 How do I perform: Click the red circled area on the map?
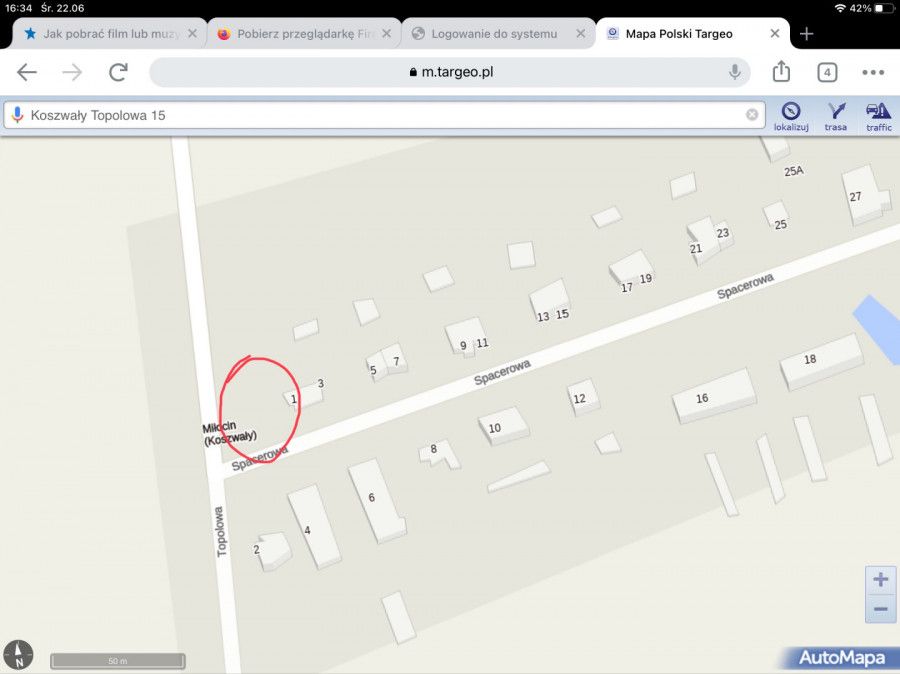[262, 410]
